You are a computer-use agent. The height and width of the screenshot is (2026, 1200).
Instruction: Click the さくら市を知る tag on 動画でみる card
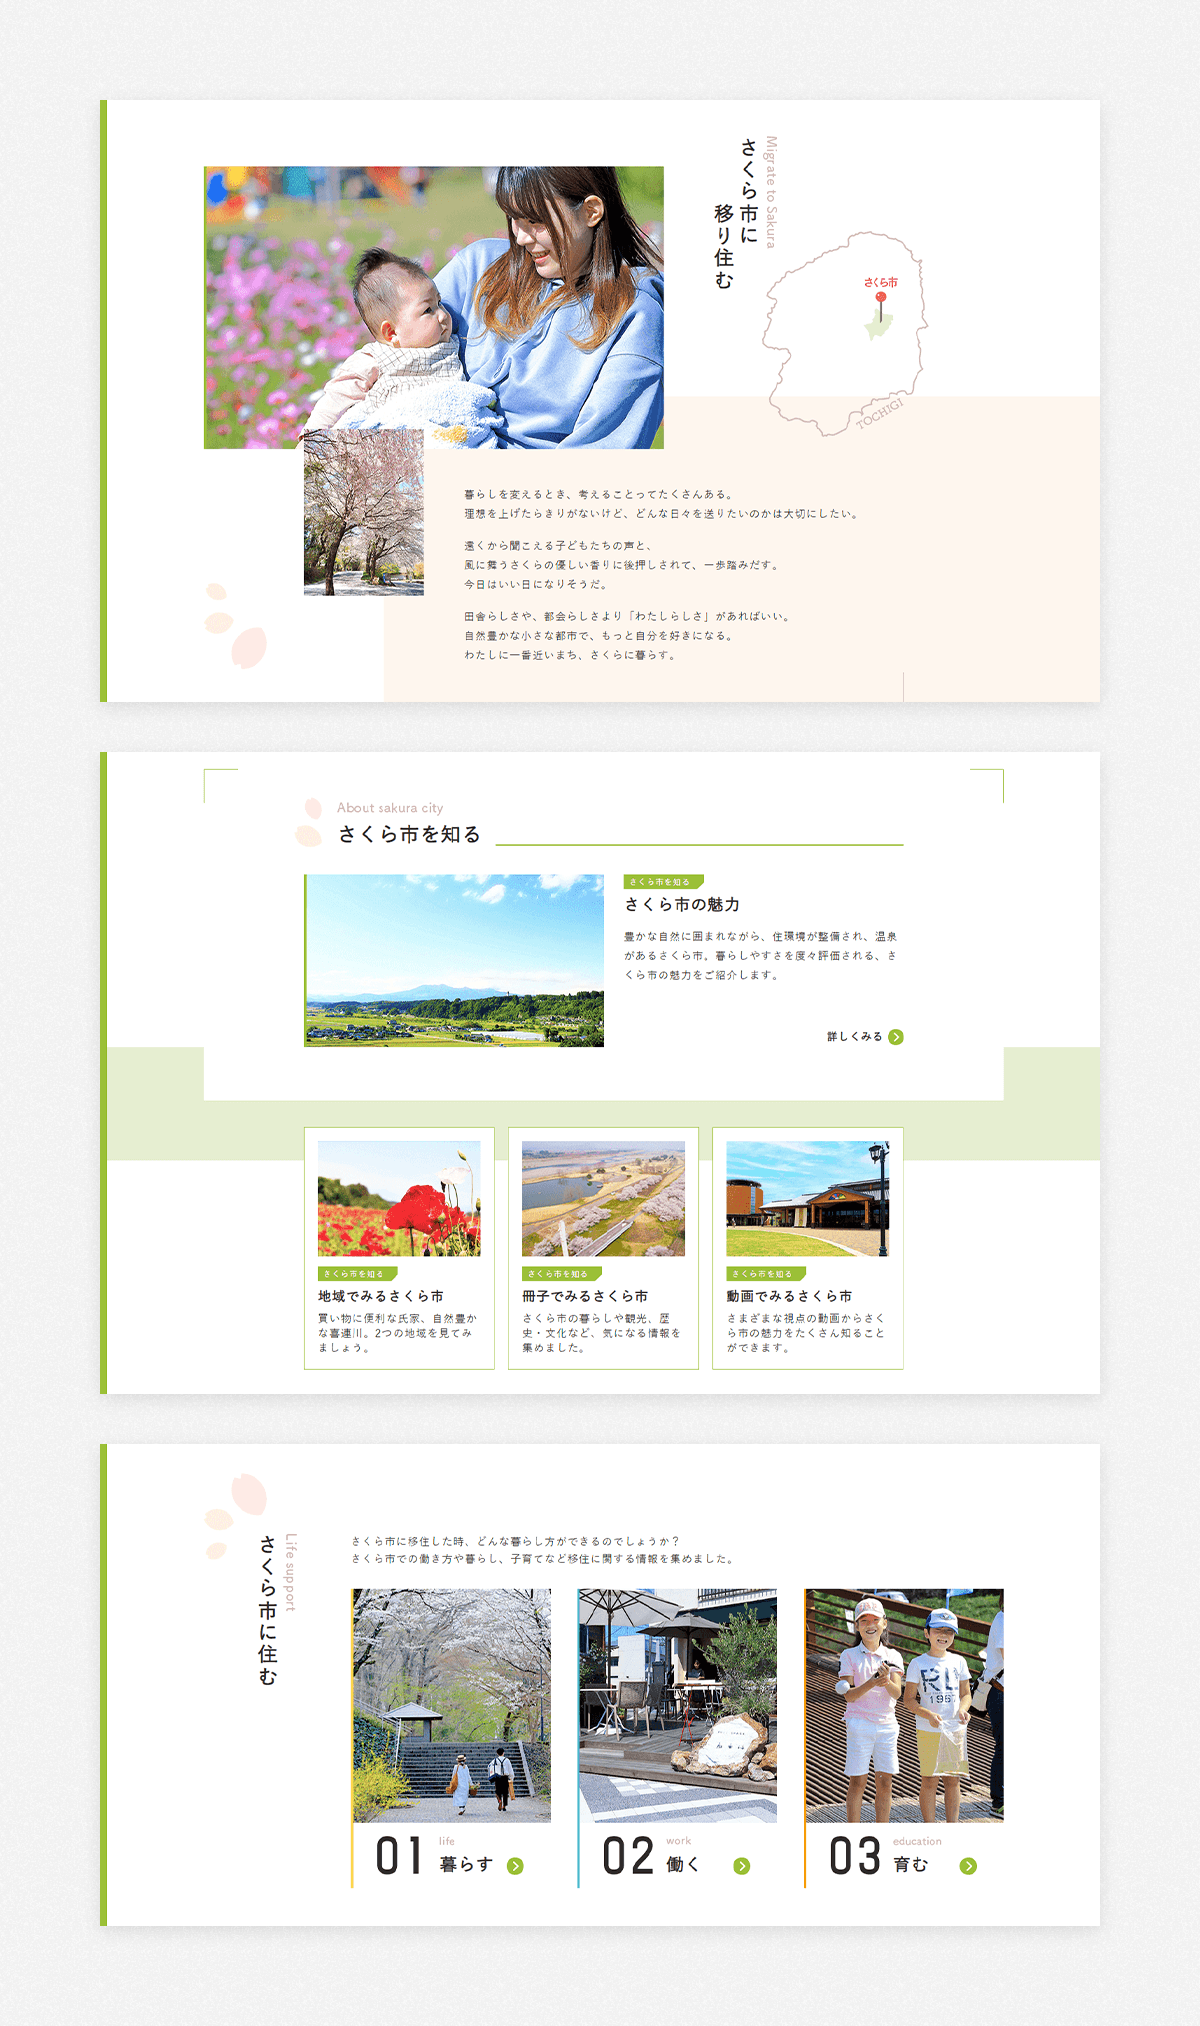[766, 1274]
